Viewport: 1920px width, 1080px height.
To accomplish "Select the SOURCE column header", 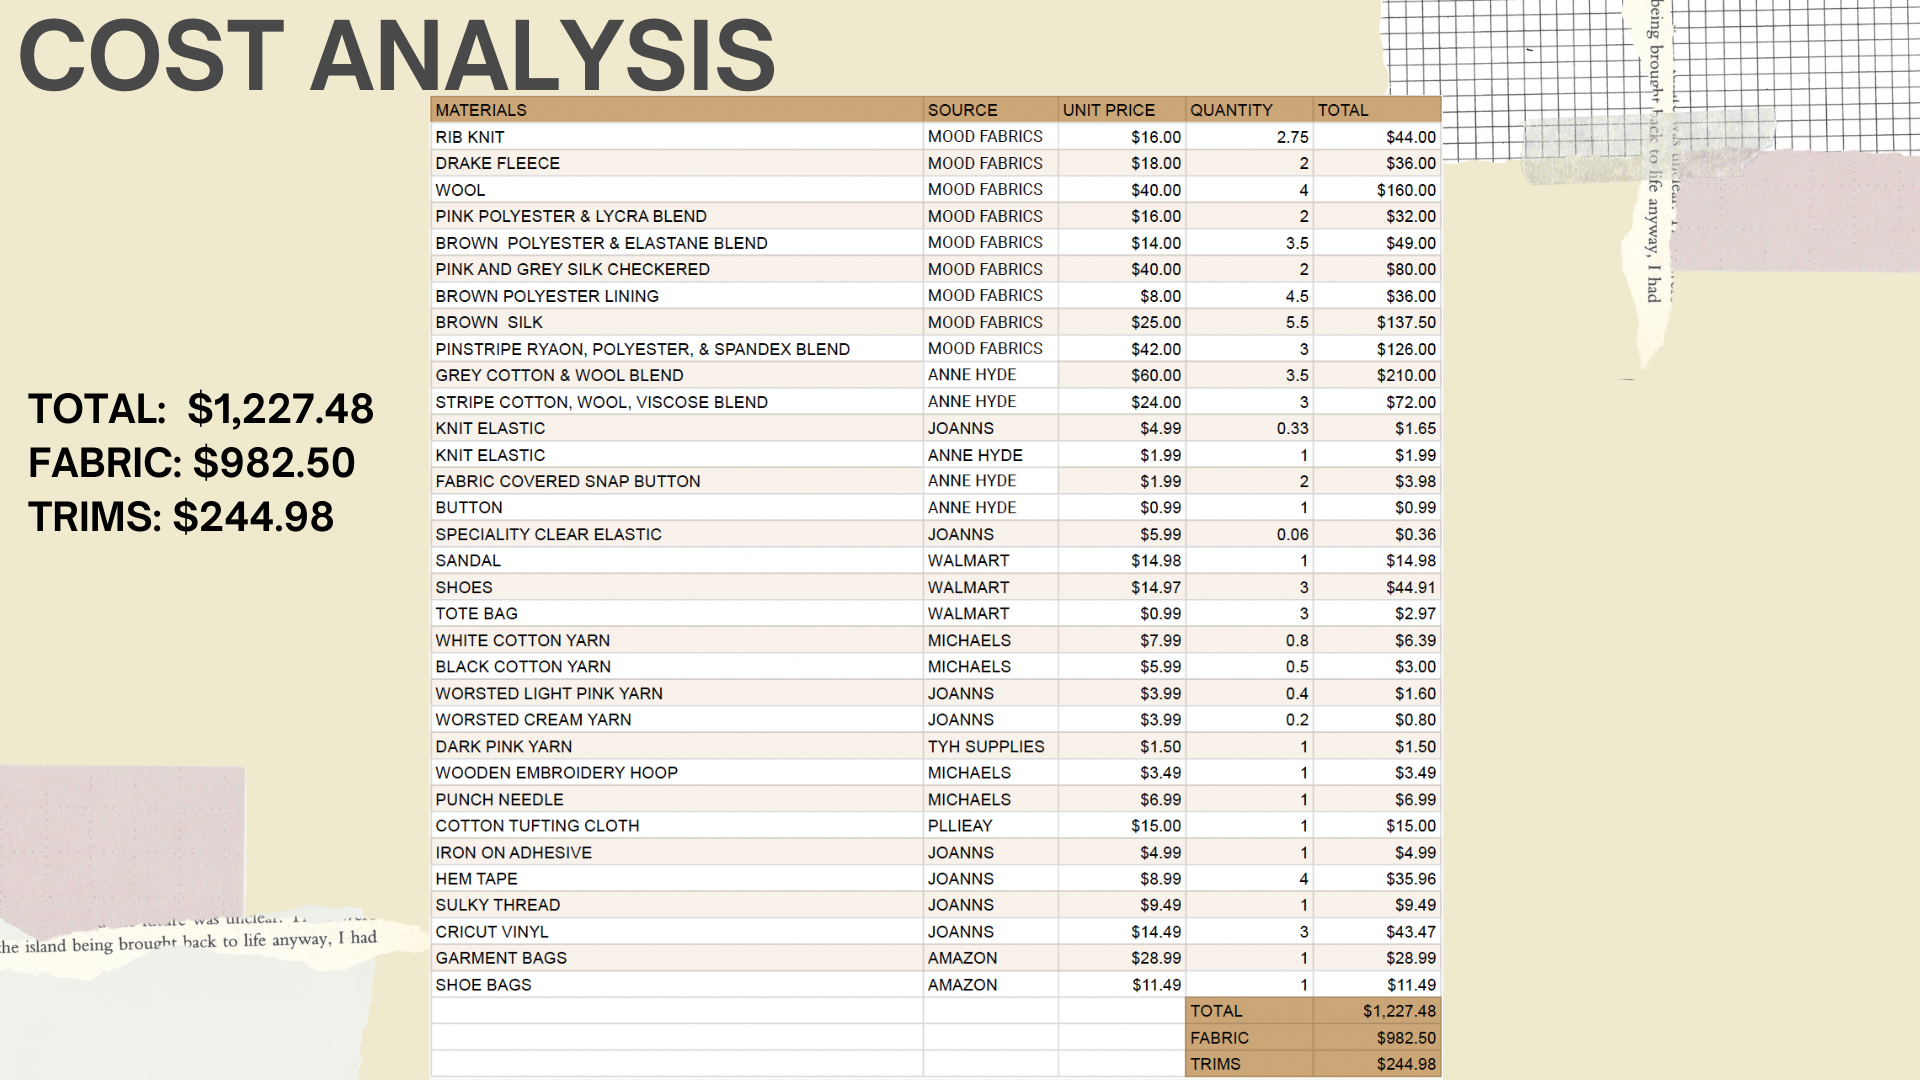I will pos(990,110).
